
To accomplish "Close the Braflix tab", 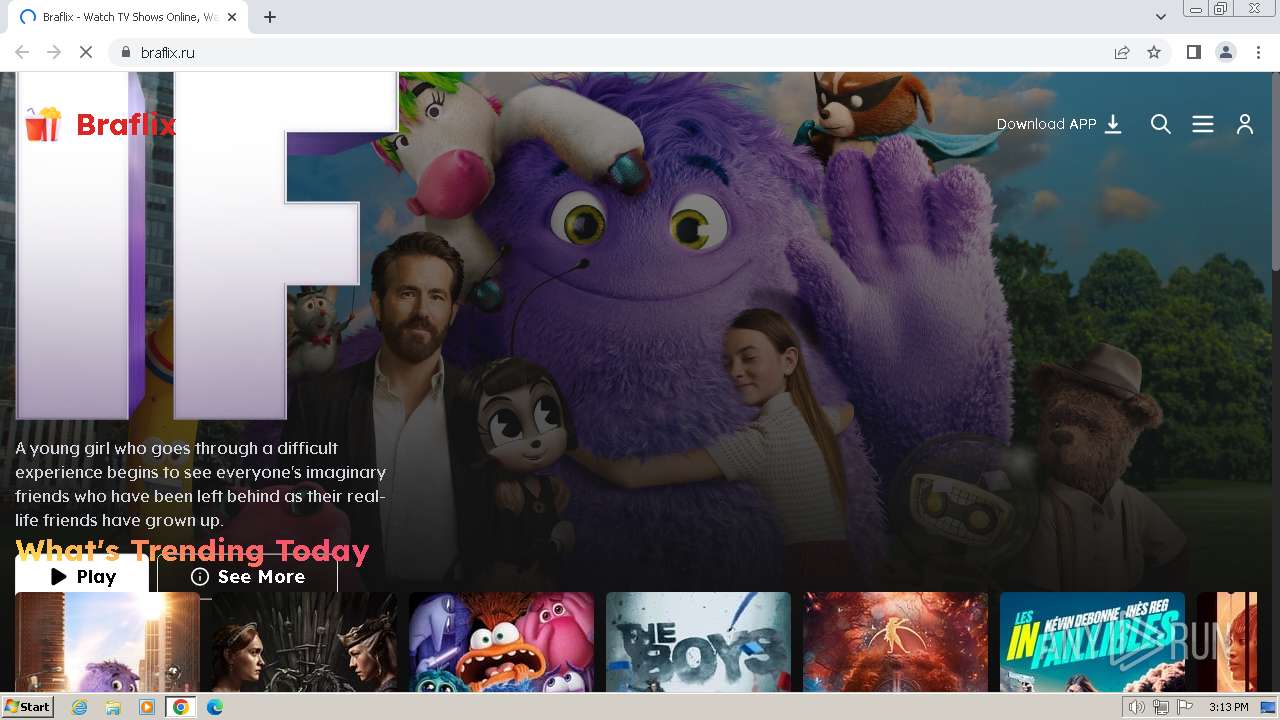I will [x=232, y=17].
